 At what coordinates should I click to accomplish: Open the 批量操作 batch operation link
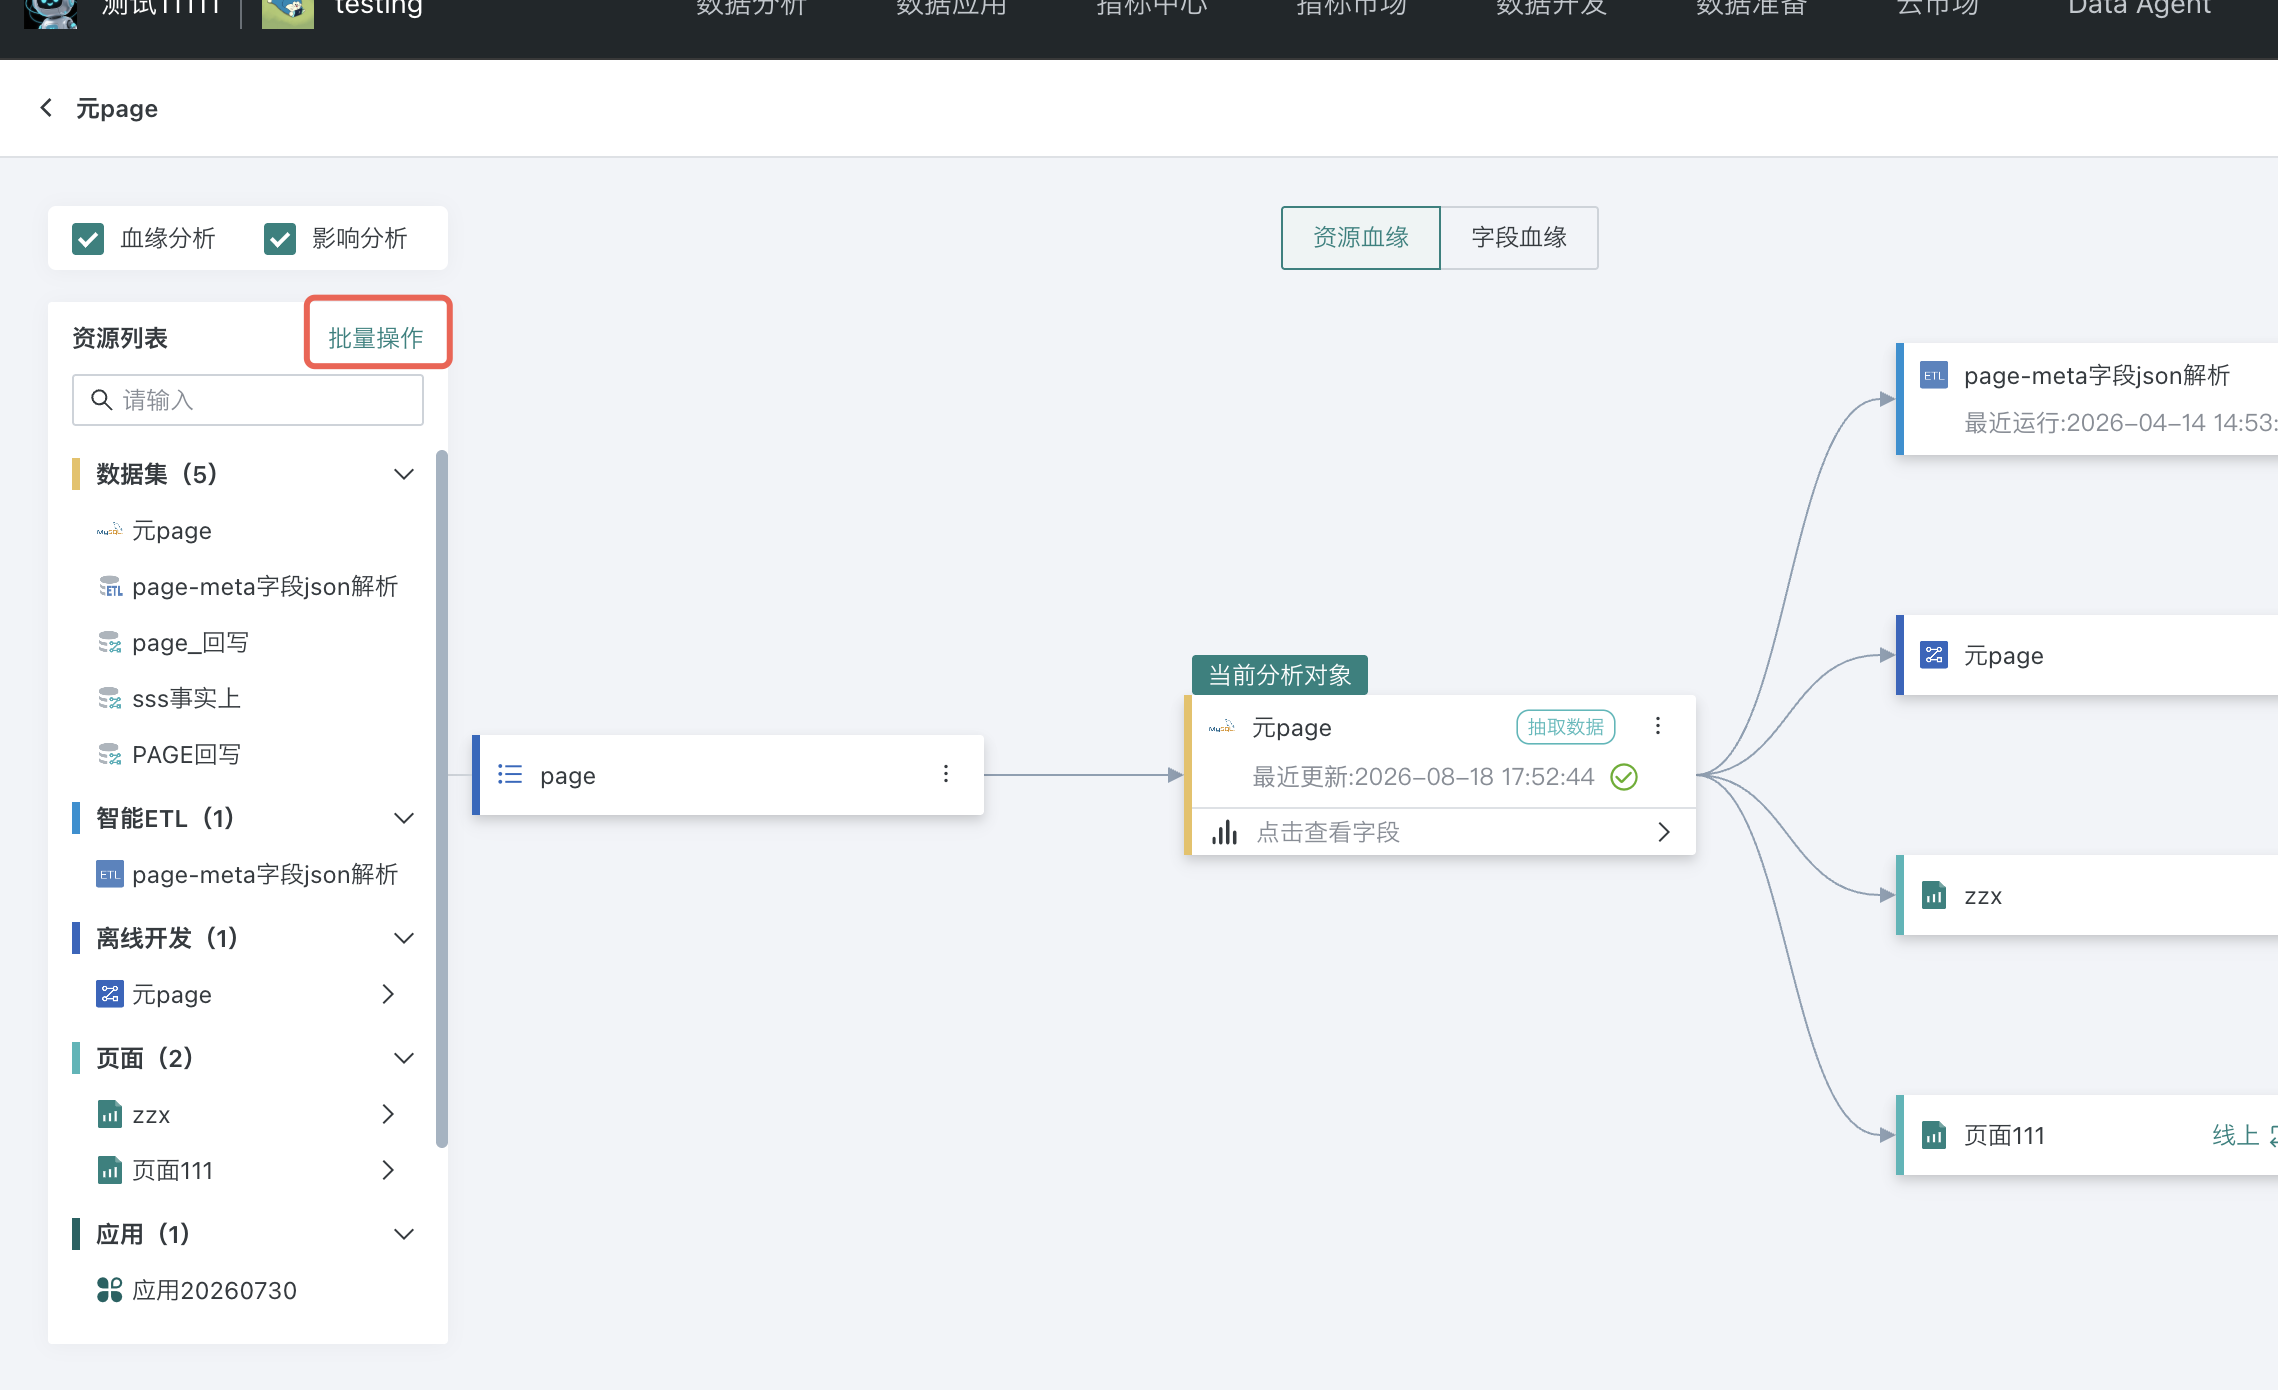376,338
